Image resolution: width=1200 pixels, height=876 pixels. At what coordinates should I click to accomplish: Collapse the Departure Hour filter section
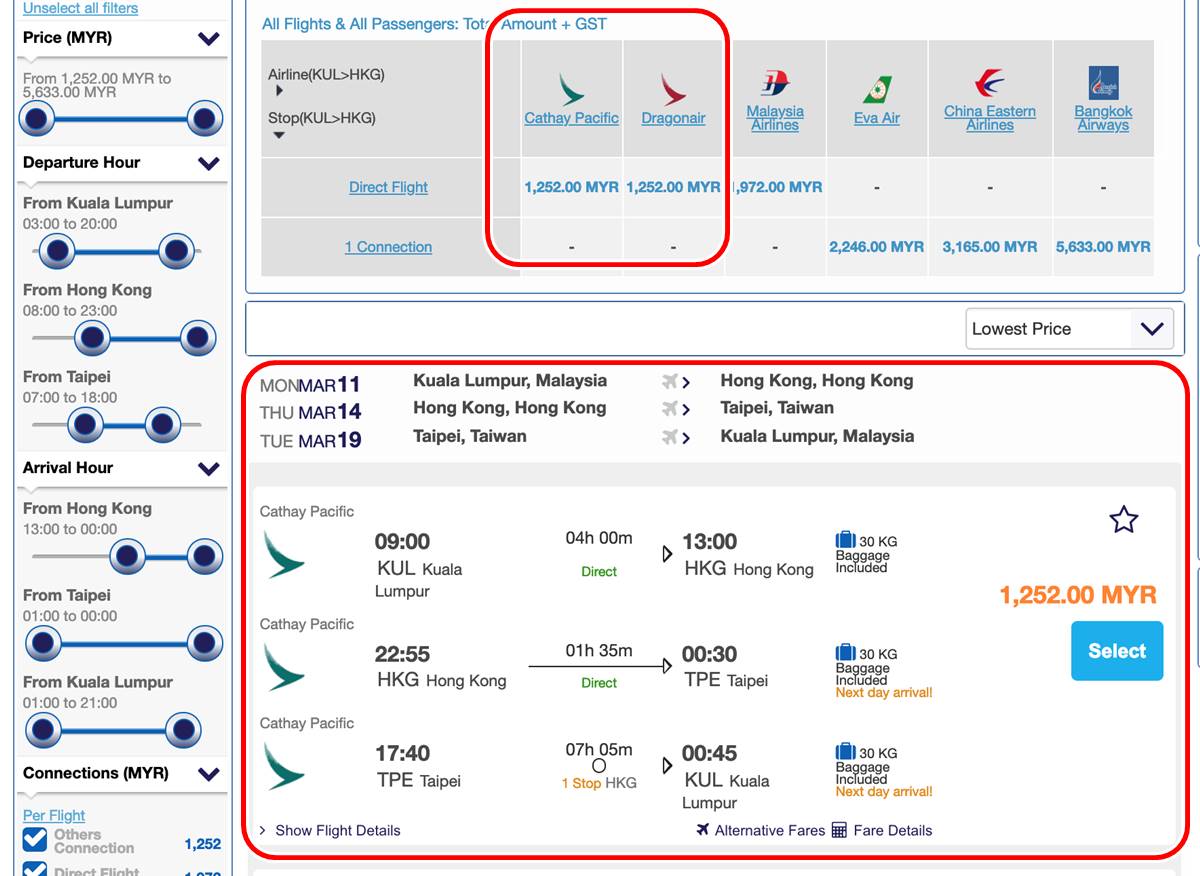[x=209, y=163]
